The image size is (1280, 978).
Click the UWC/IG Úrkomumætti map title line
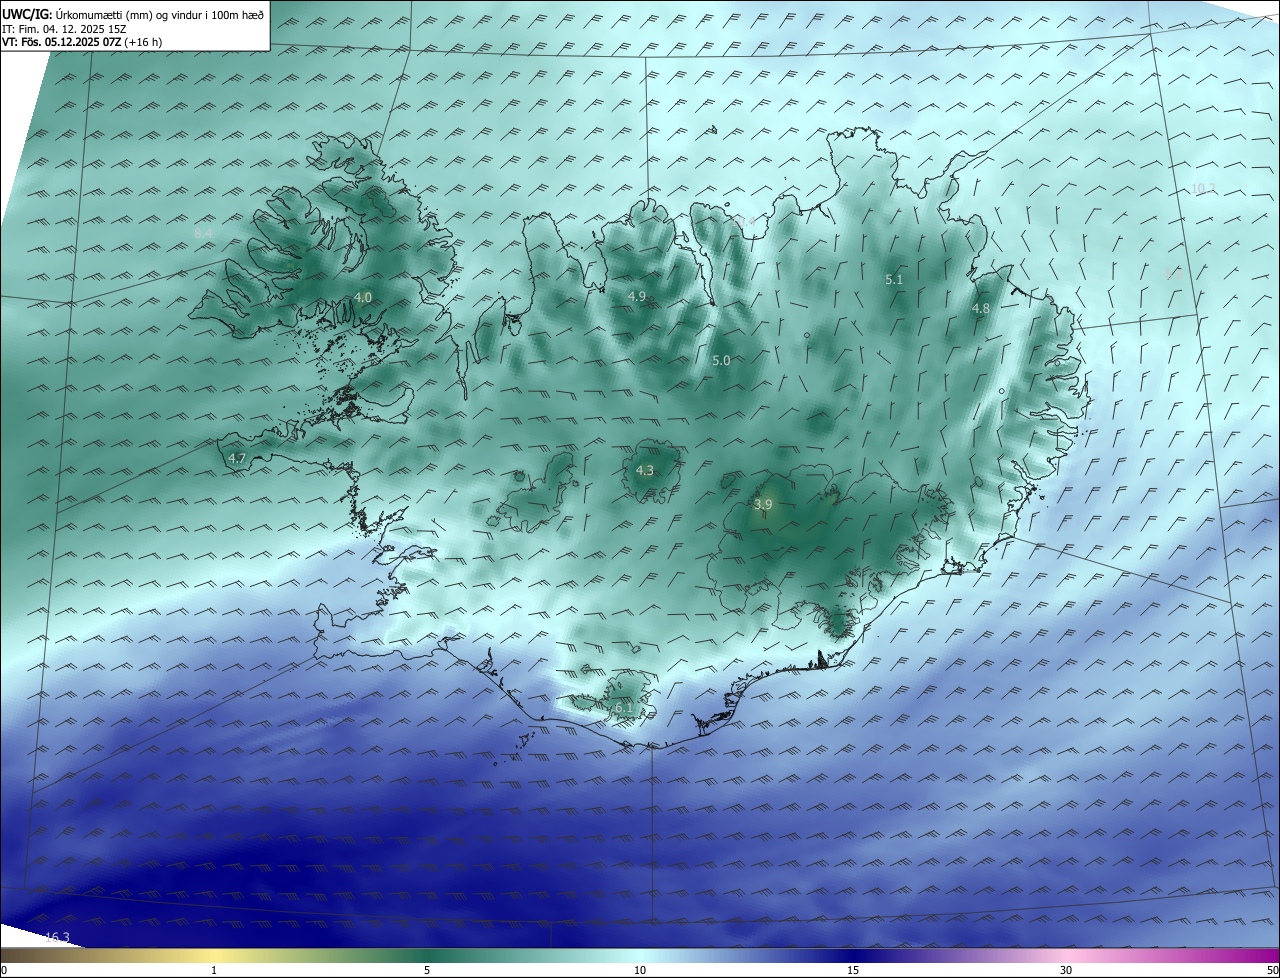click(x=133, y=14)
